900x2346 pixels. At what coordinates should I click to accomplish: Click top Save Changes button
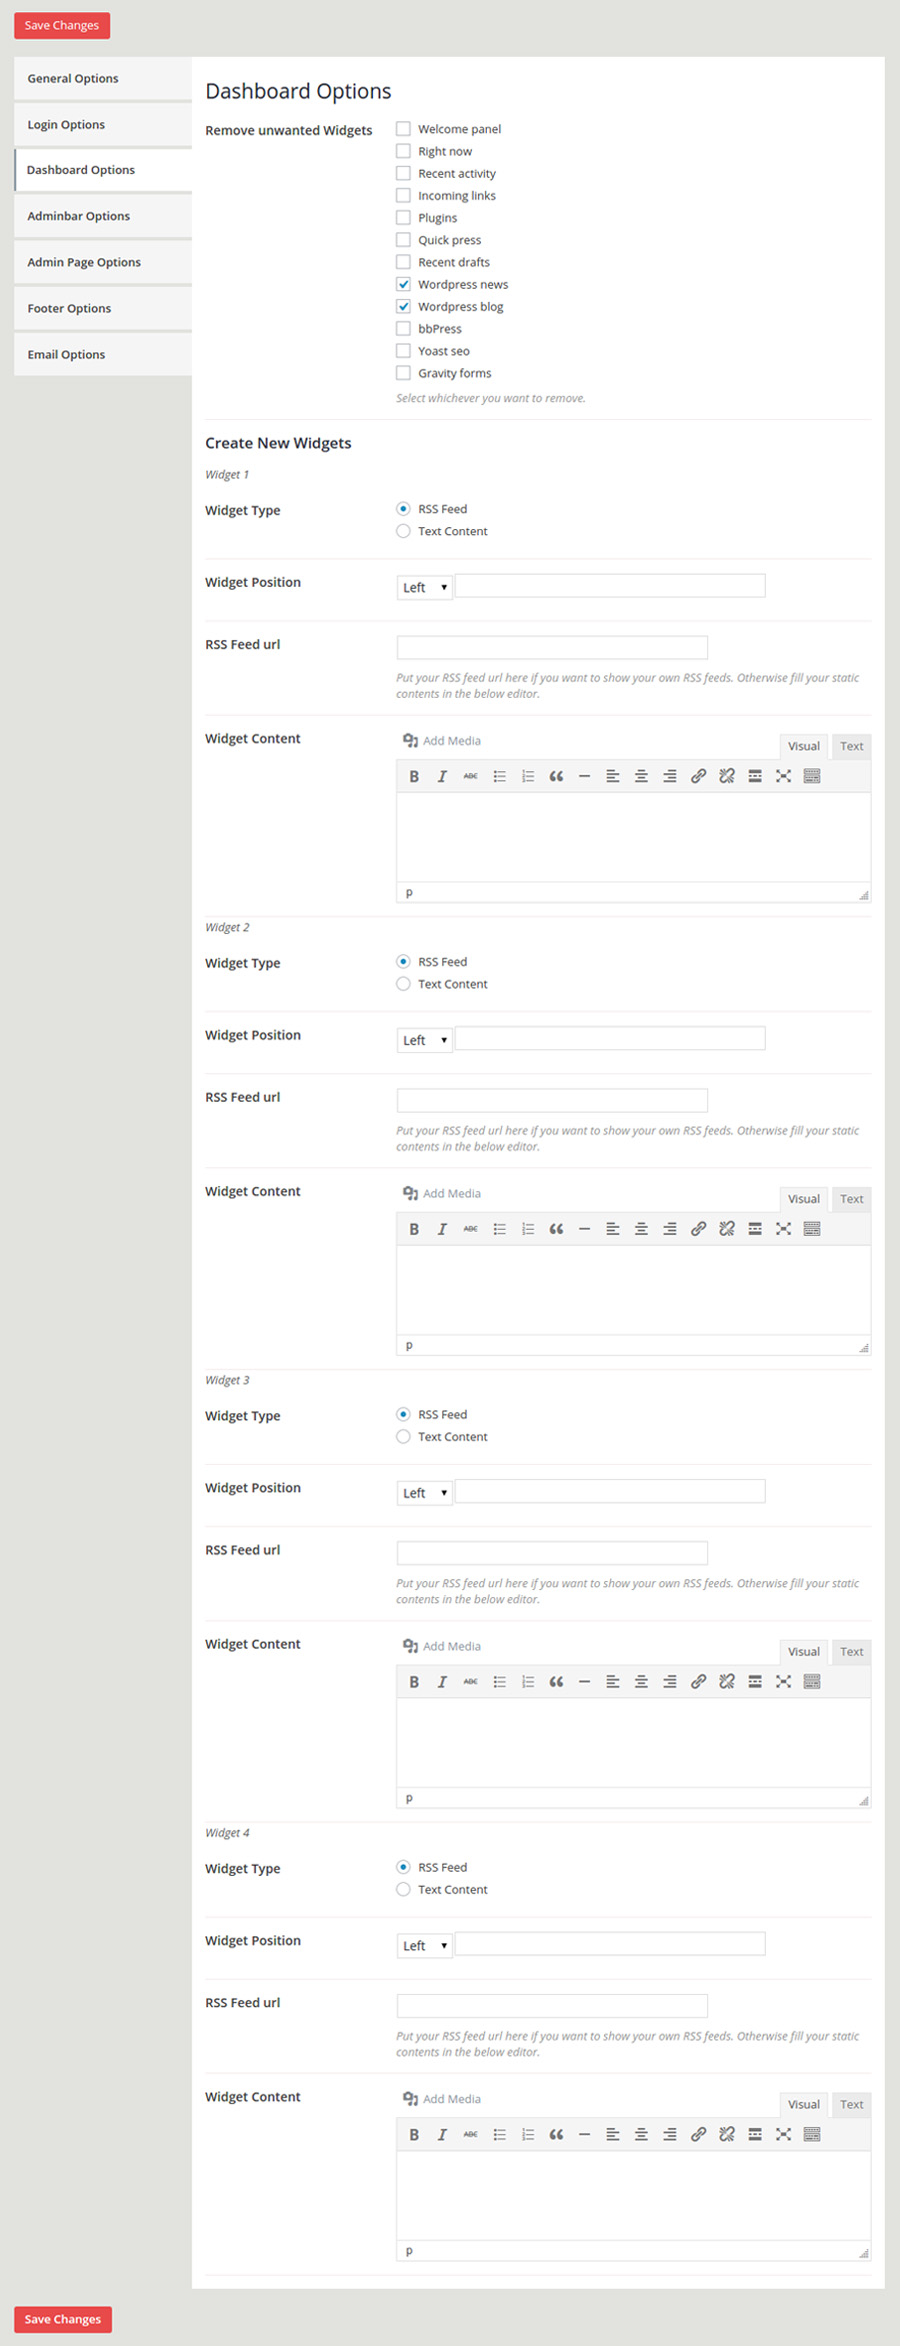62,25
